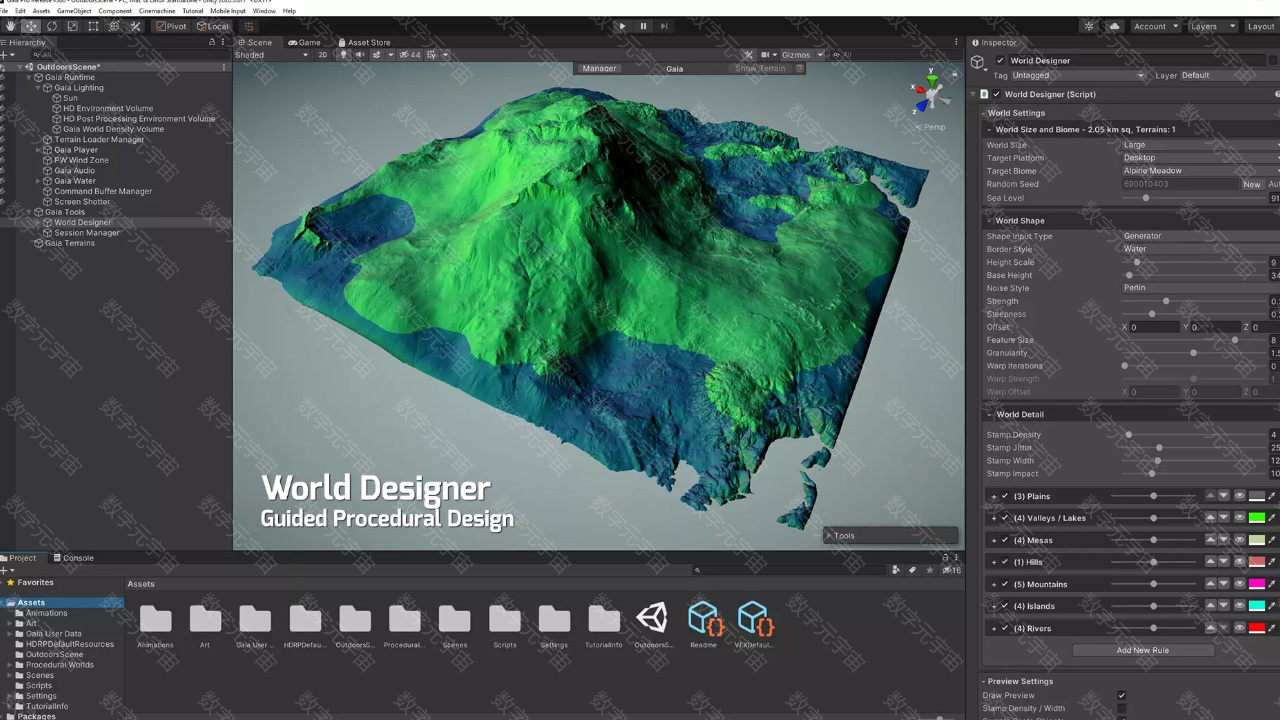The width and height of the screenshot is (1280, 720).
Task: Click the Manager button in Scene view
Action: point(599,69)
